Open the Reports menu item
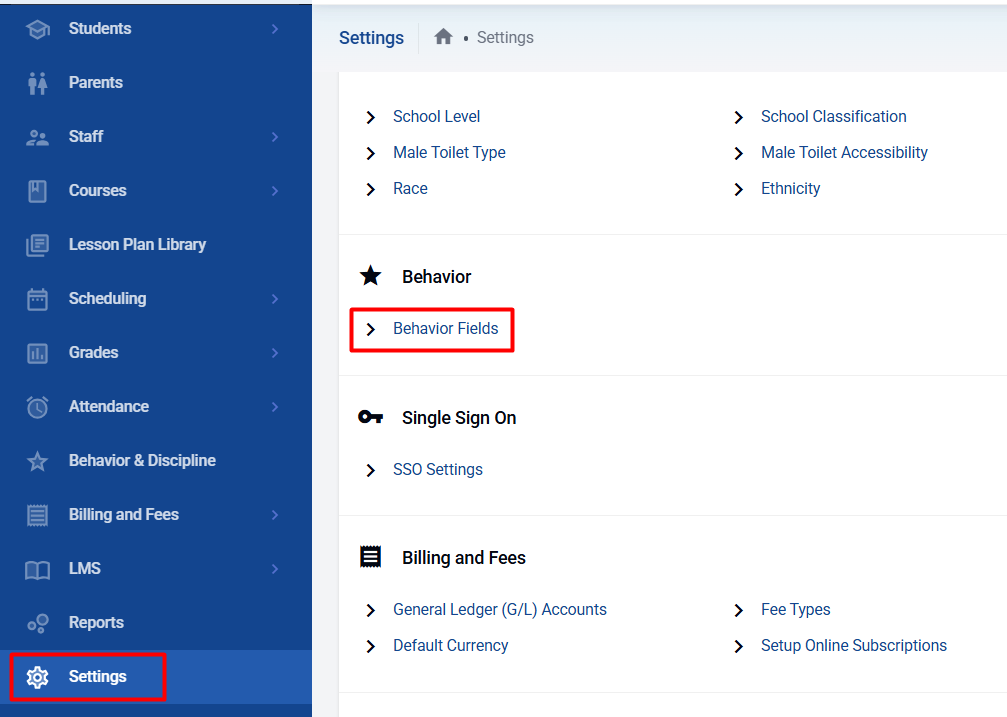 tap(96, 623)
